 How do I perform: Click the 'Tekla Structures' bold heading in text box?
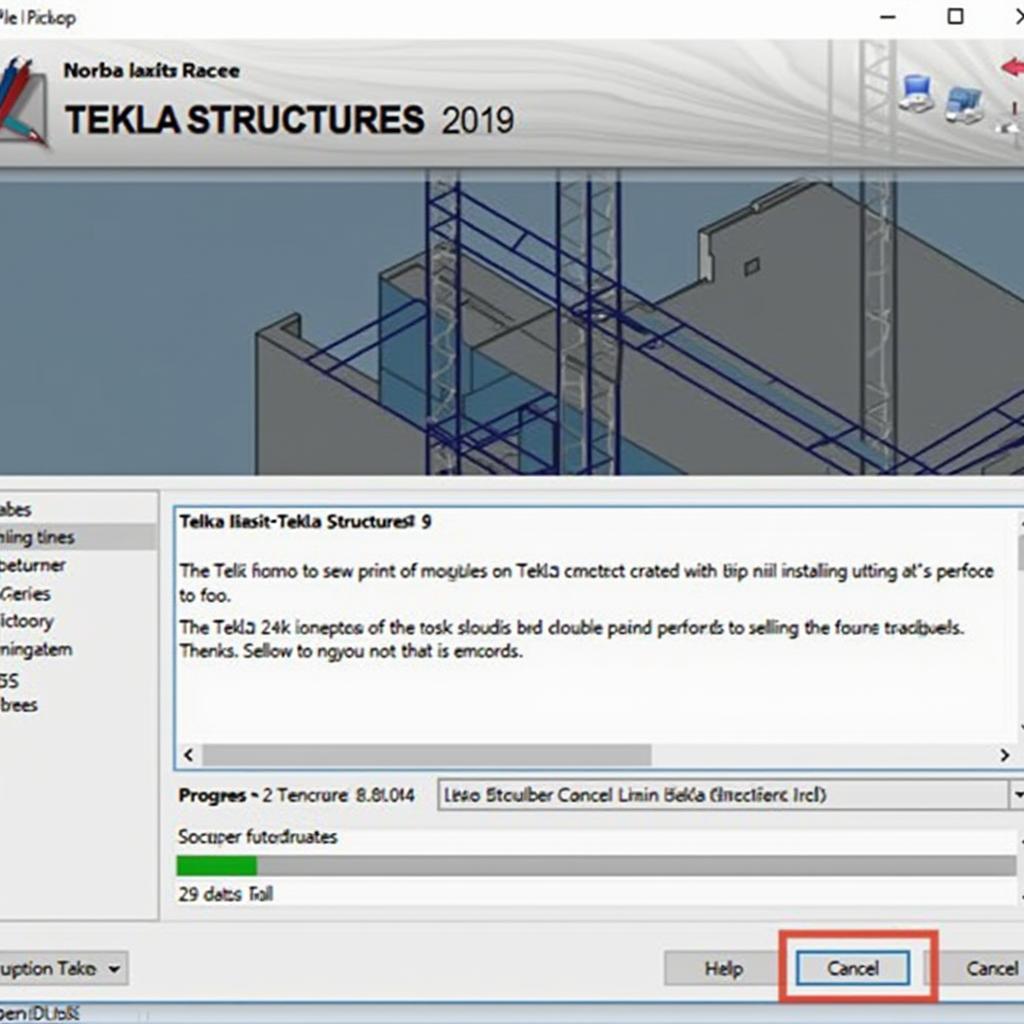tap(306, 521)
